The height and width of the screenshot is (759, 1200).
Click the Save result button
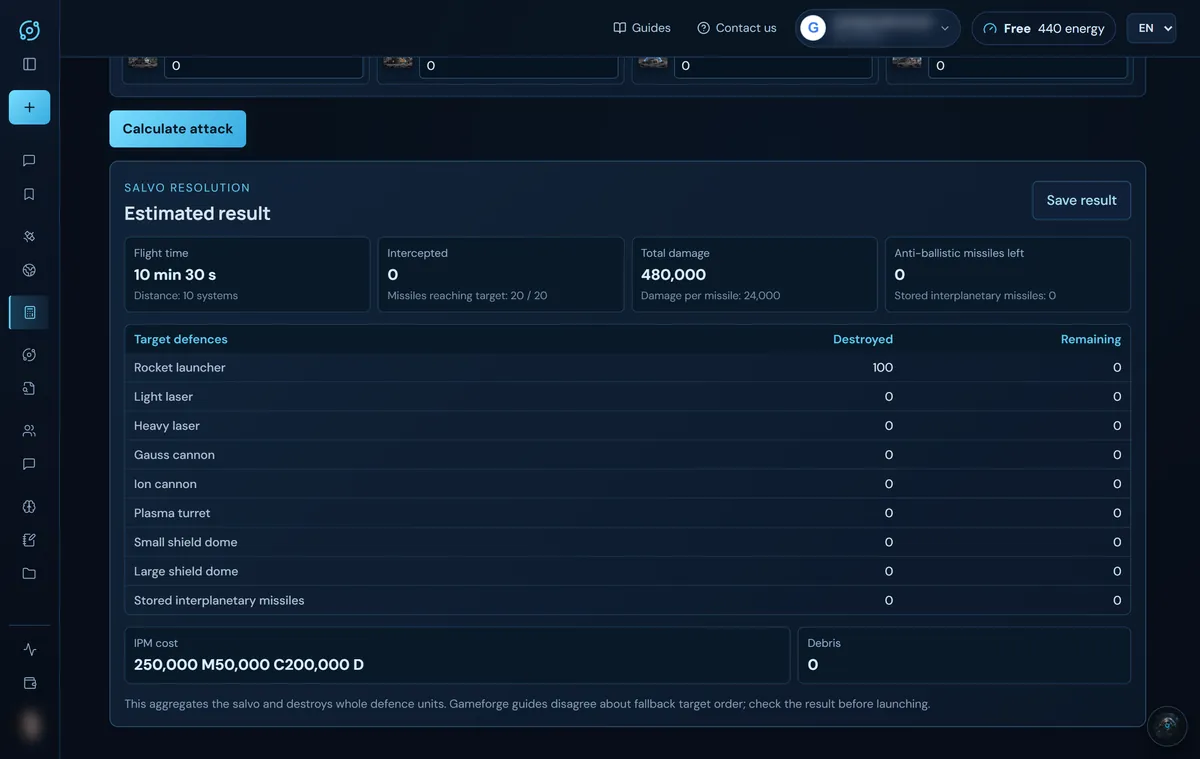coord(1081,200)
